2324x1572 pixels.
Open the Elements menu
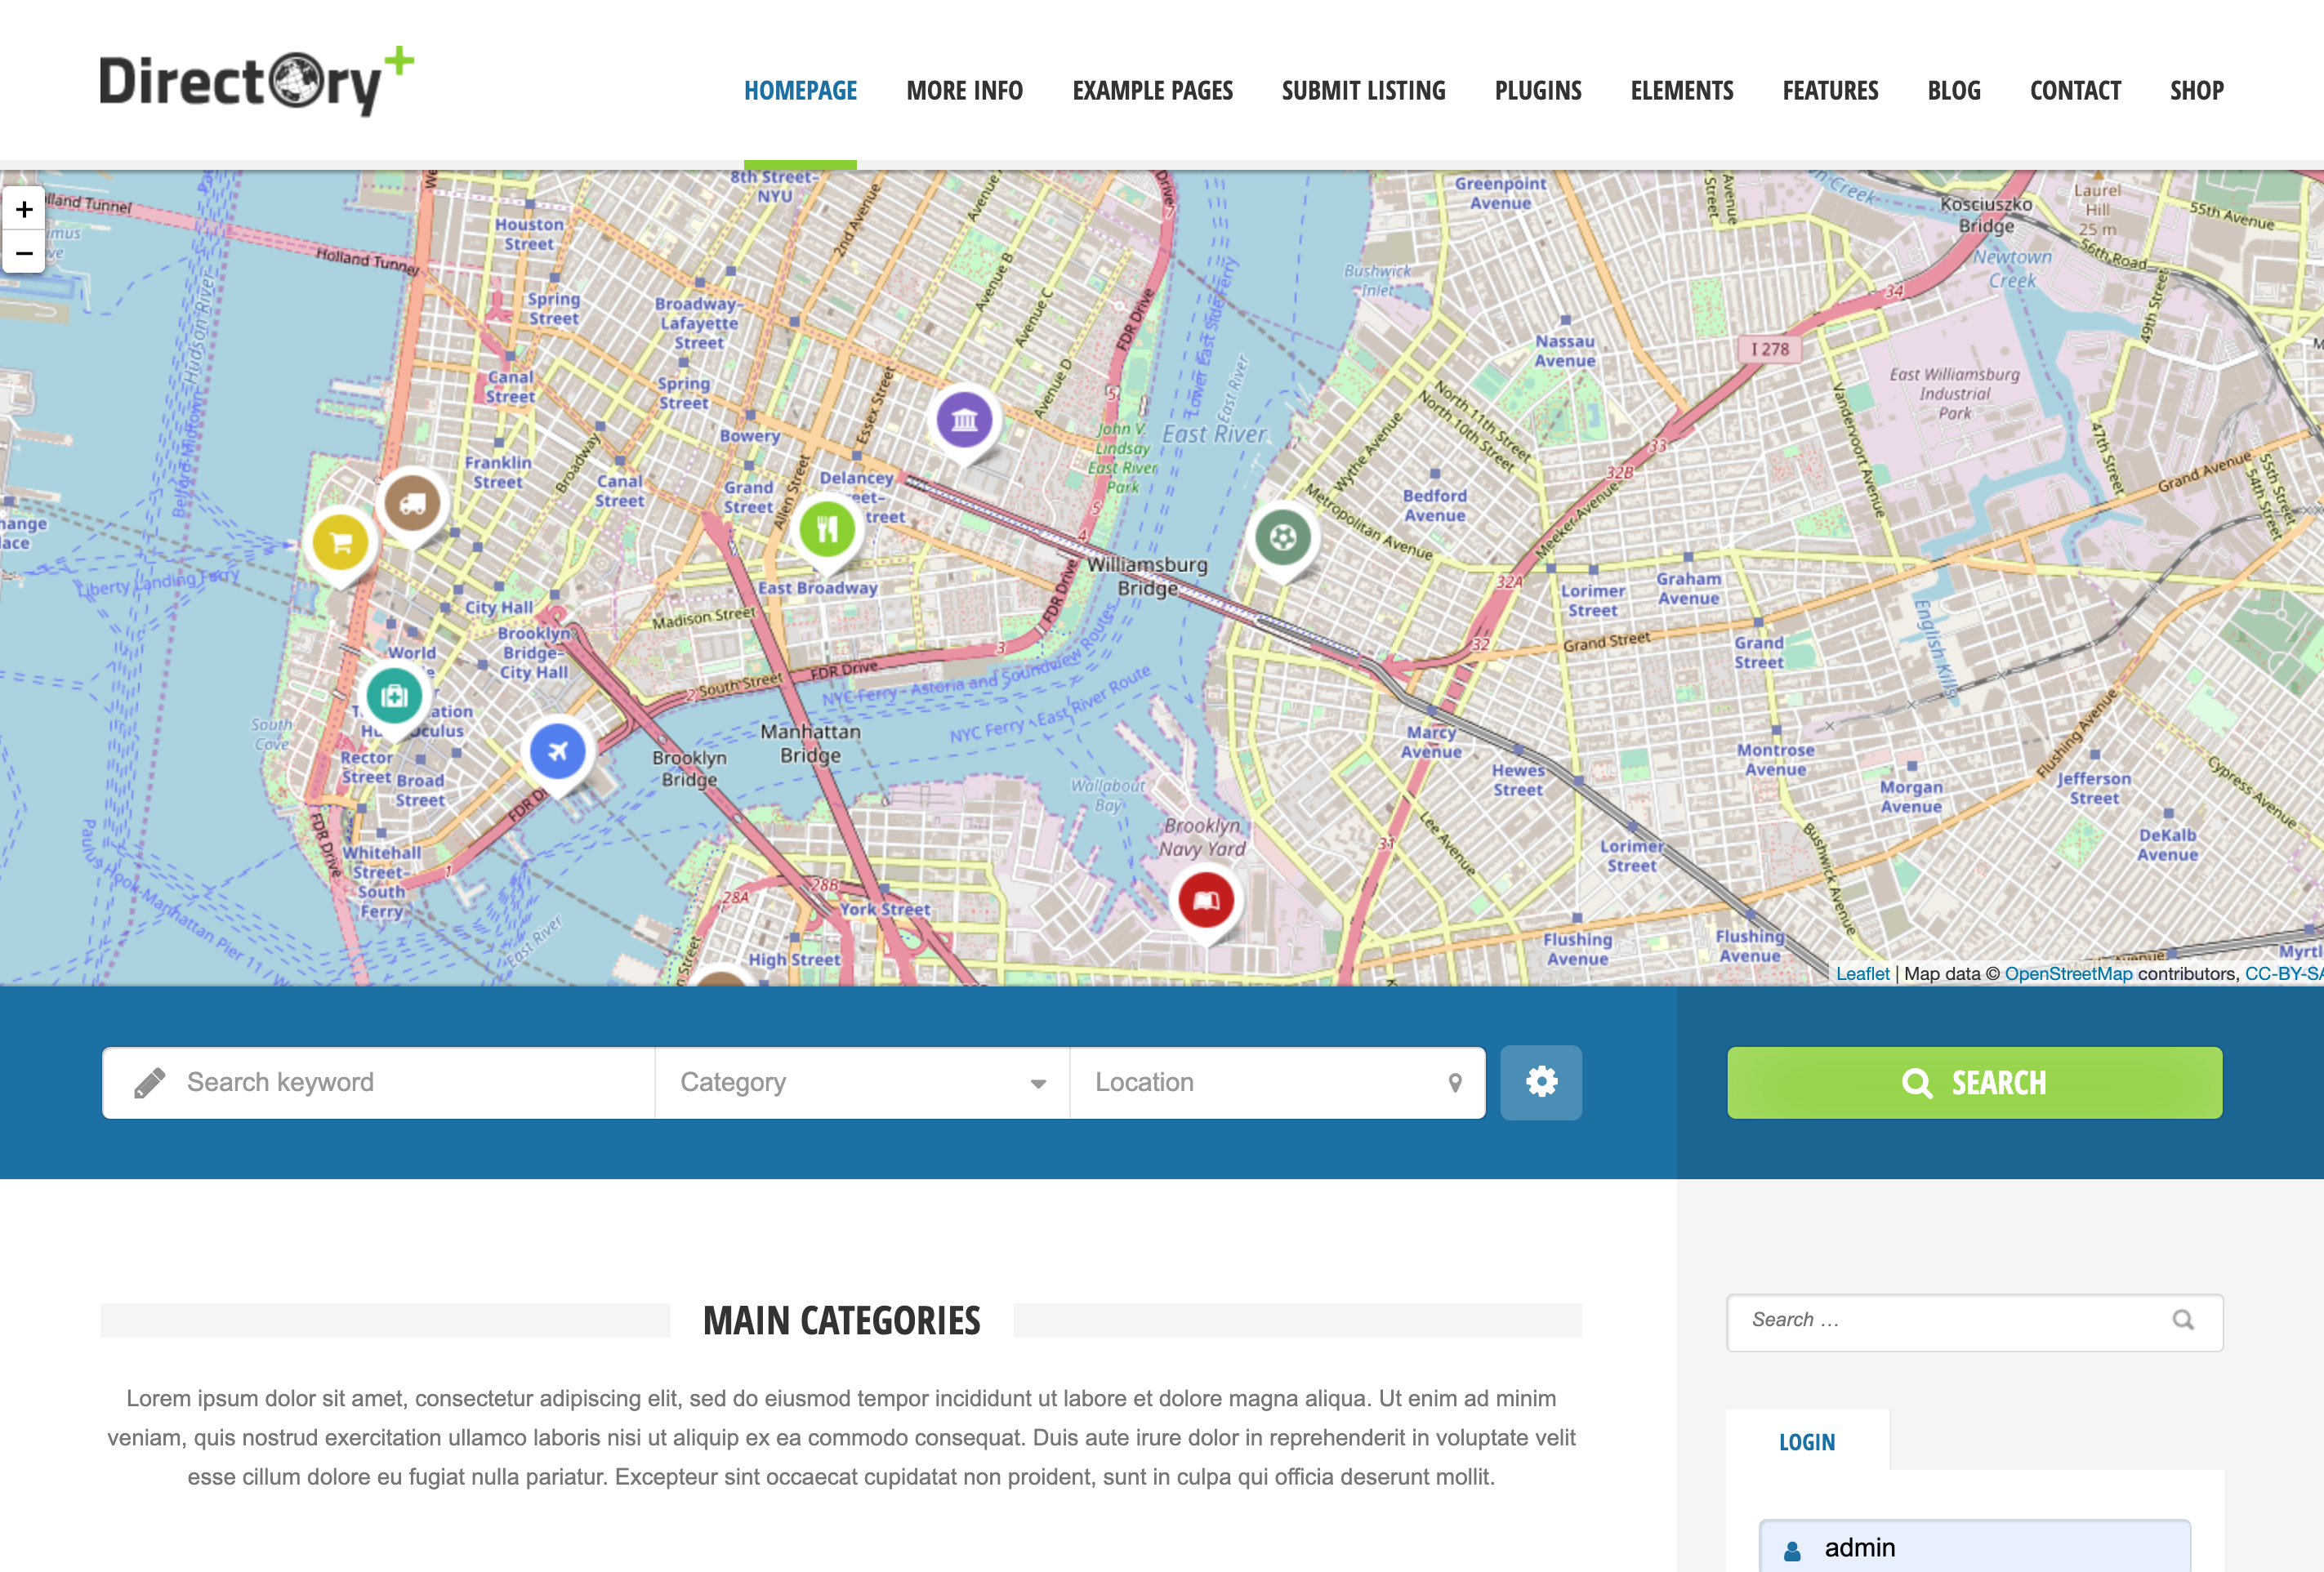[1682, 91]
